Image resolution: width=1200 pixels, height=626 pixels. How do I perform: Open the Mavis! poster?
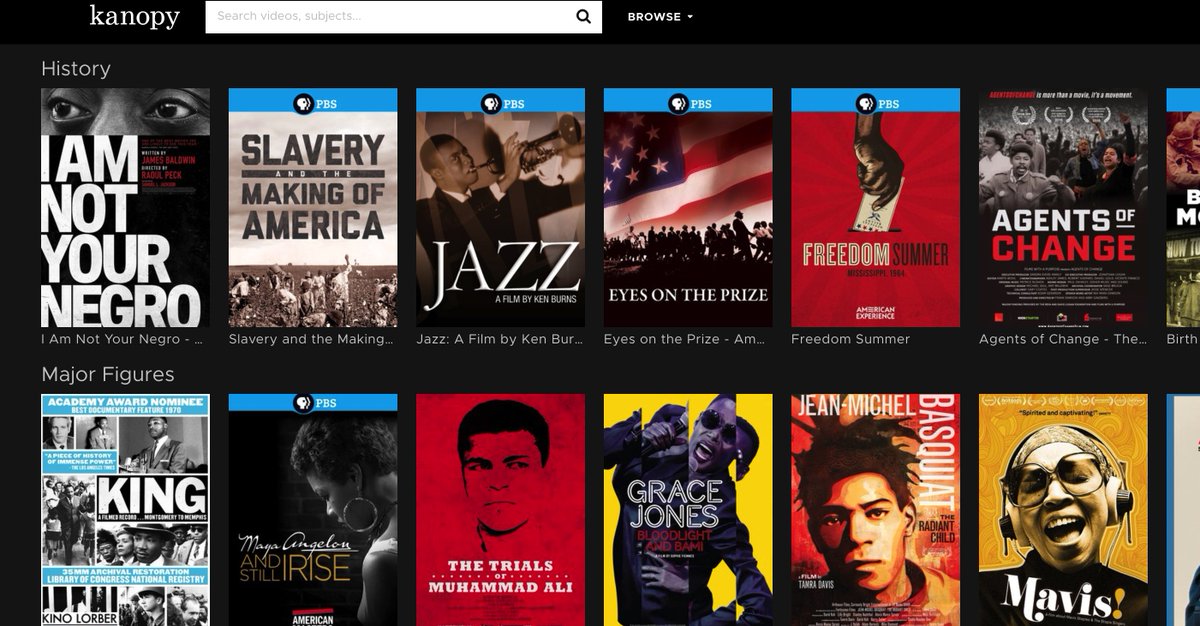[1063, 510]
